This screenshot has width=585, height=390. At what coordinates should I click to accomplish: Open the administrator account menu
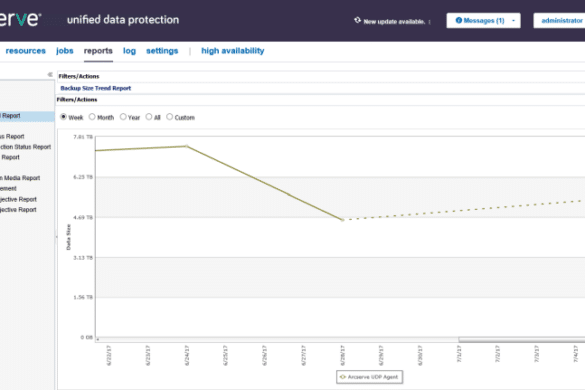pyautogui.click(x=561, y=21)
